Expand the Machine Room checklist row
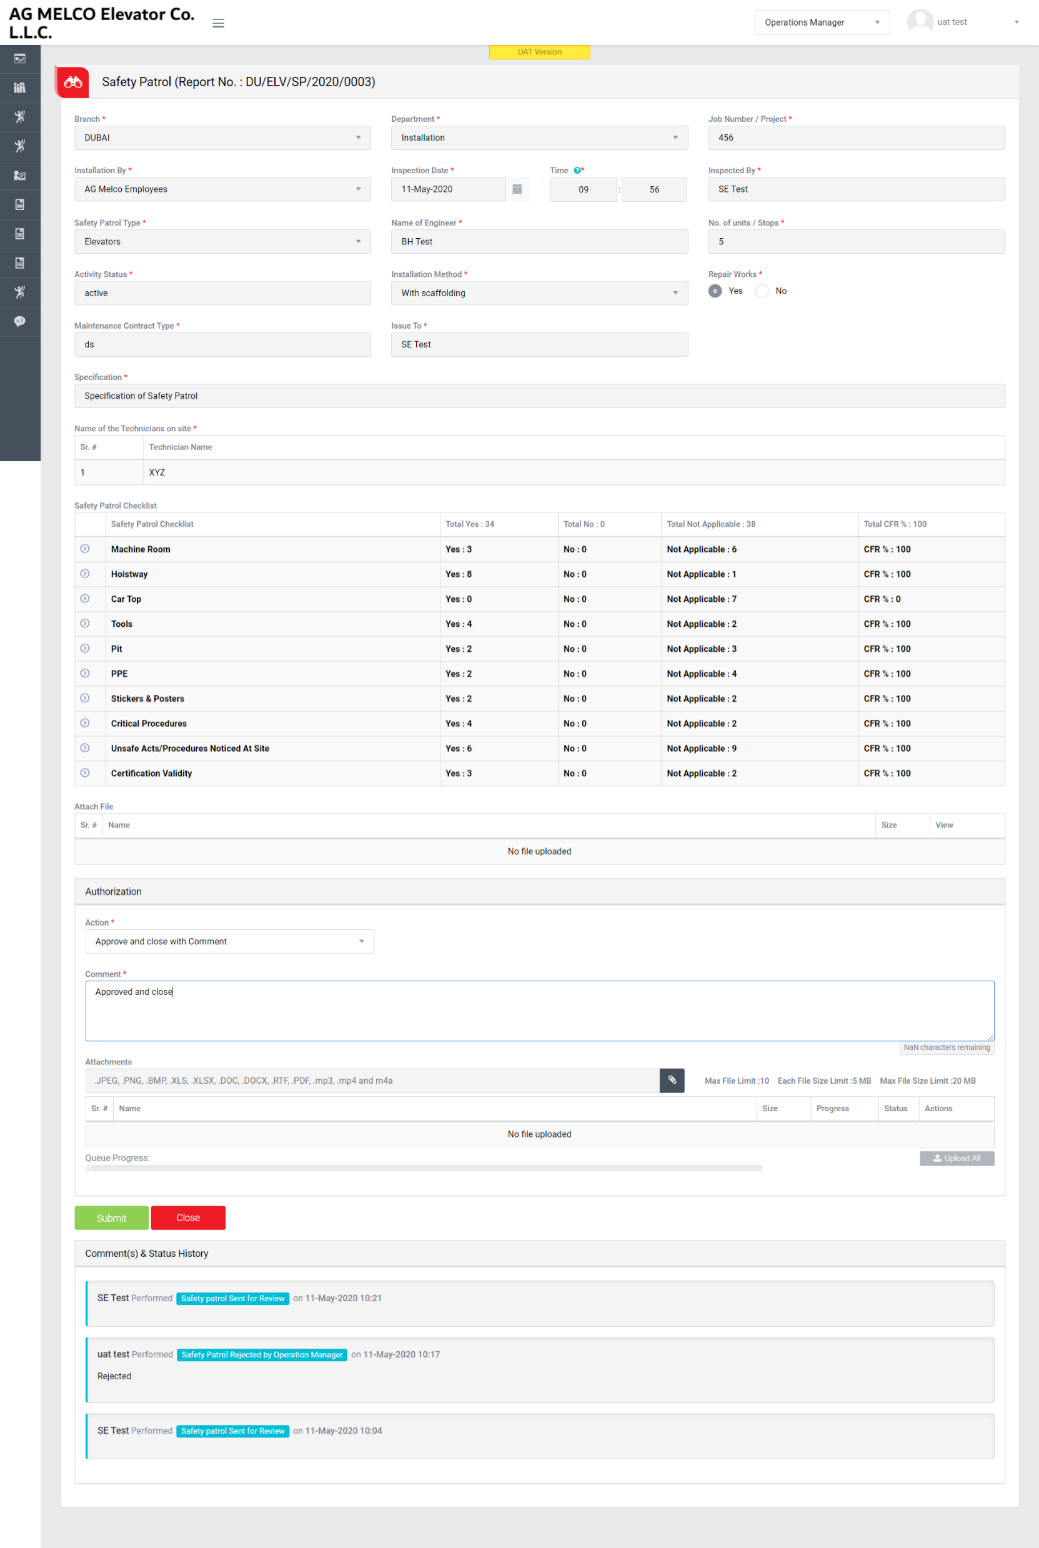The height and width of the screenshot is (1548, 1039). click(85, 549)
